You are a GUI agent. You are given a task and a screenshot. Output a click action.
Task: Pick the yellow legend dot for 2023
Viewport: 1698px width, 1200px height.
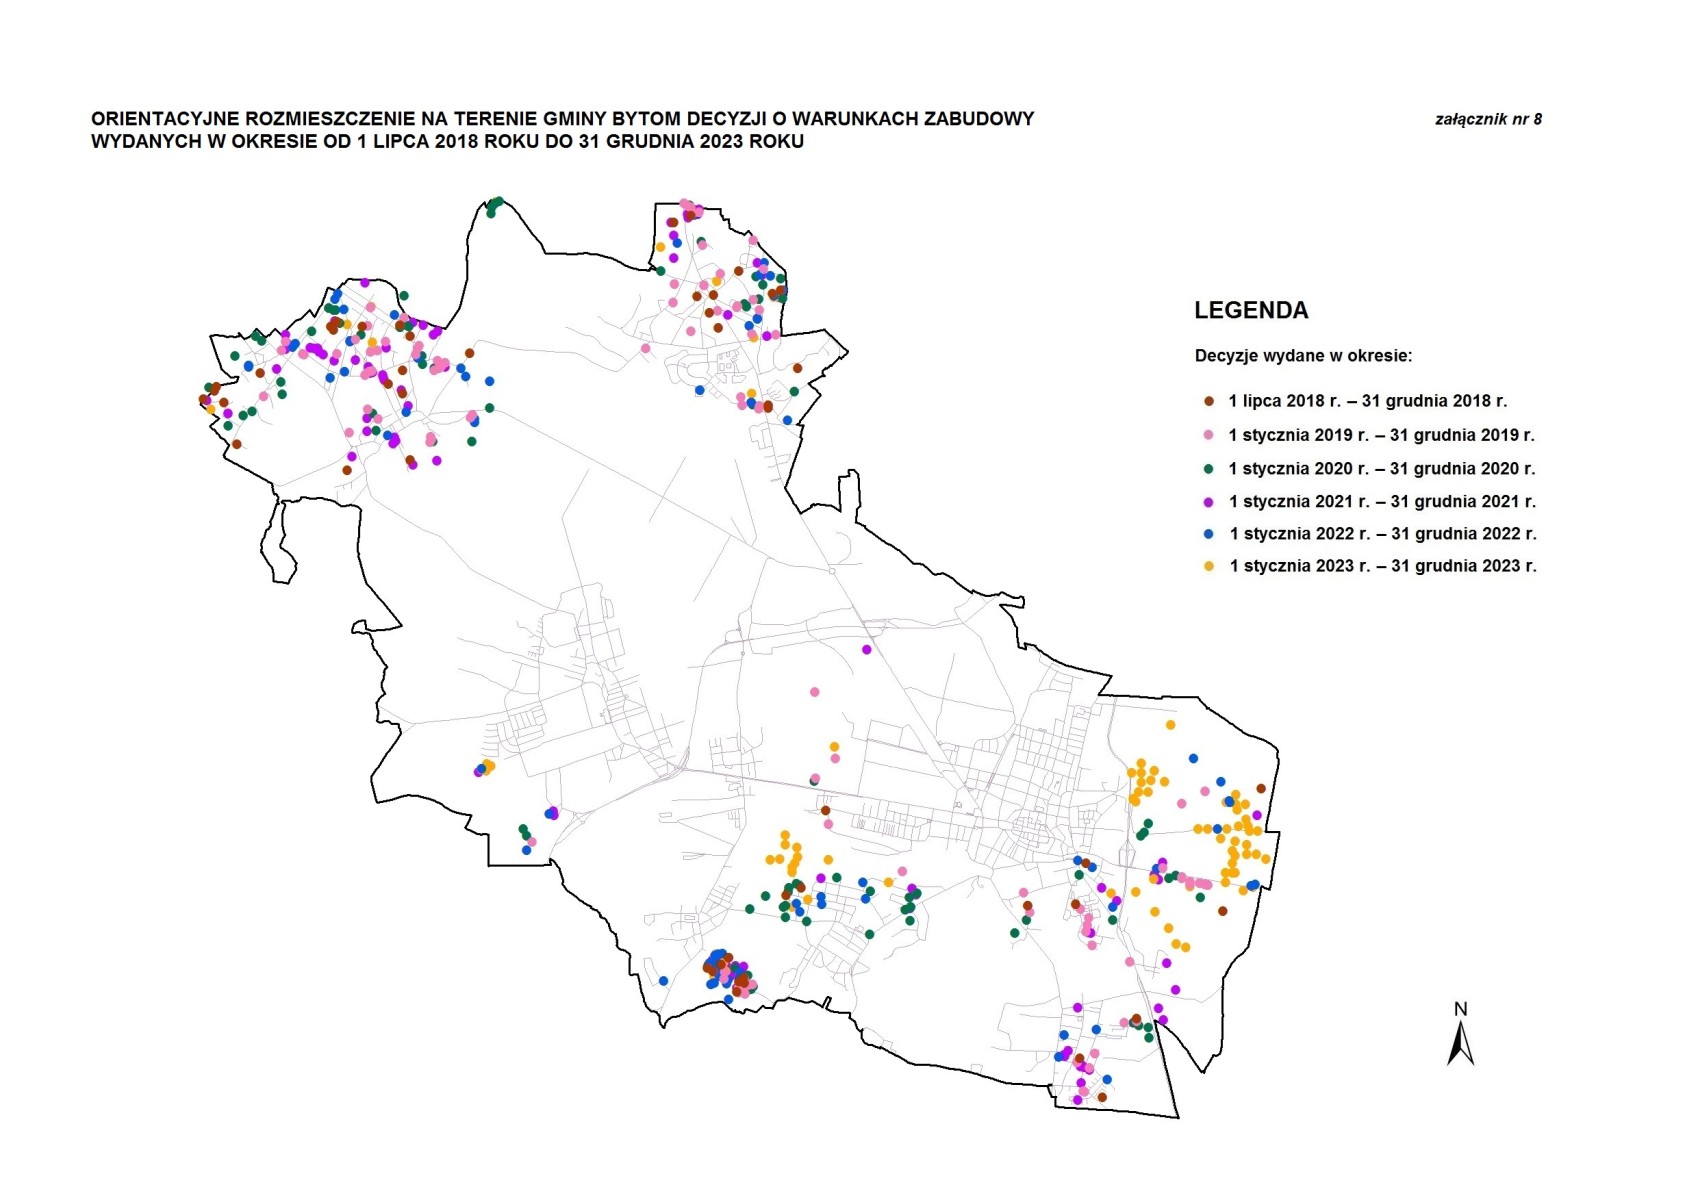(x=1208, y=566)
